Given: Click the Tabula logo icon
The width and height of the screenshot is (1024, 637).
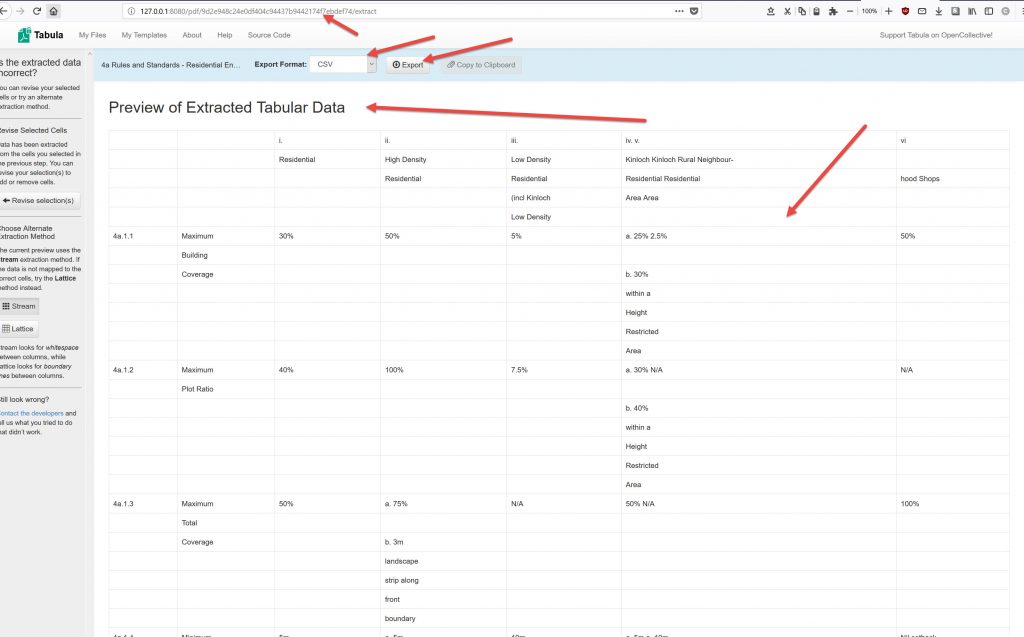Looking at the screenshot, I should [25, 35].
